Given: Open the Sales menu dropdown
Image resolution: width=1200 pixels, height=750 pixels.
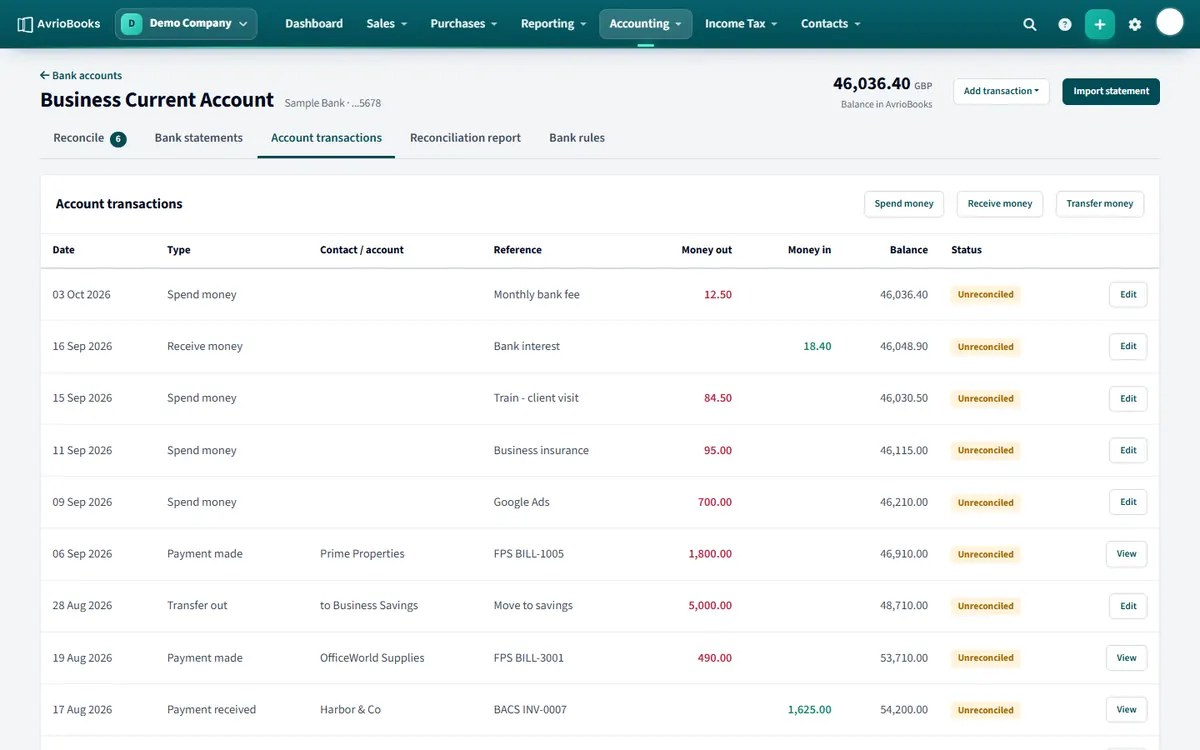Looking at the screenshot, I should (x=387, y=24).
